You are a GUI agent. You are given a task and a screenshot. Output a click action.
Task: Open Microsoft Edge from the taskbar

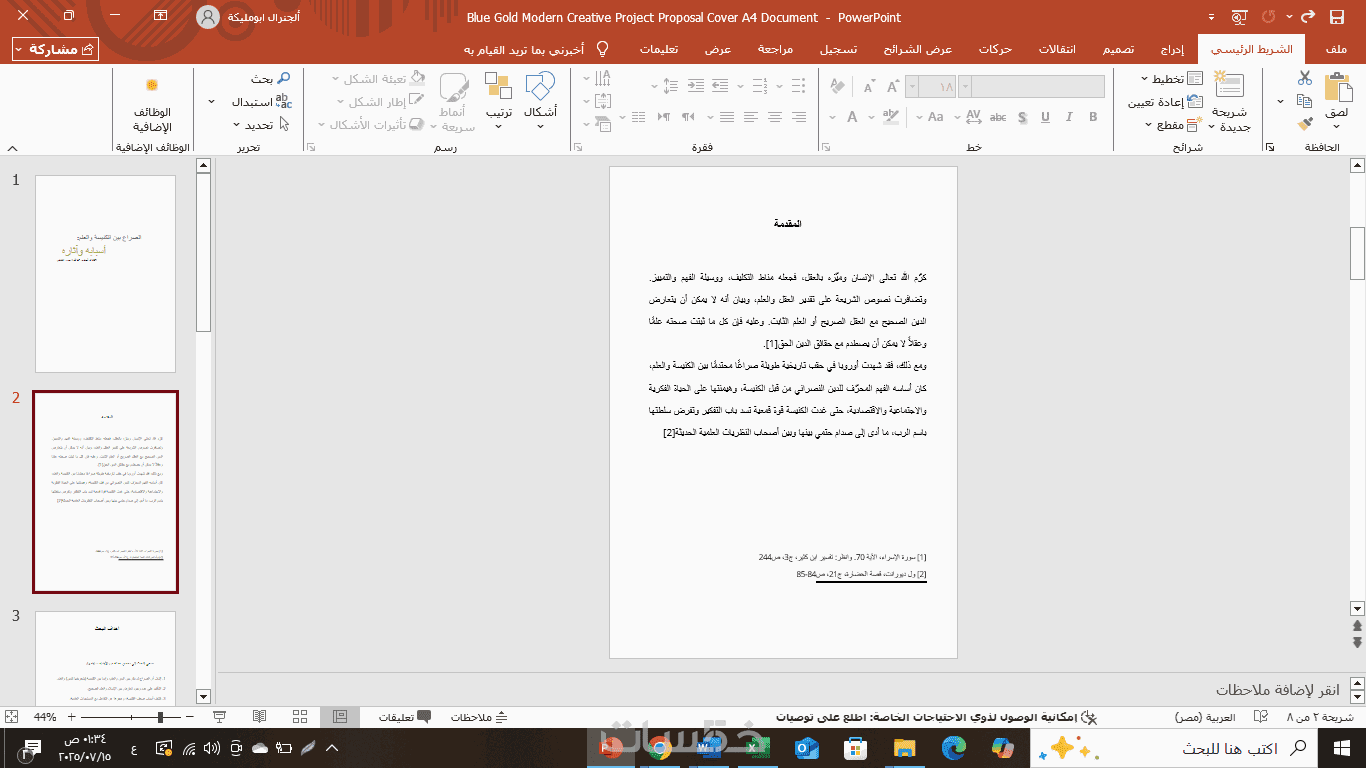(x=953, y=748)
